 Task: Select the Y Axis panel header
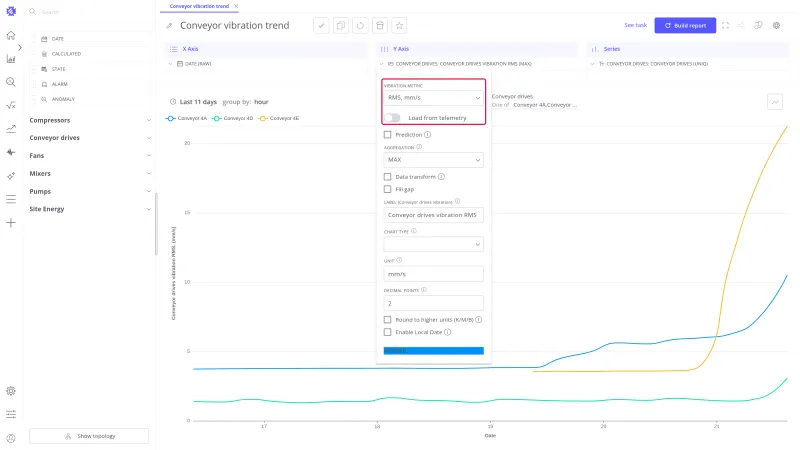[477, 49]
